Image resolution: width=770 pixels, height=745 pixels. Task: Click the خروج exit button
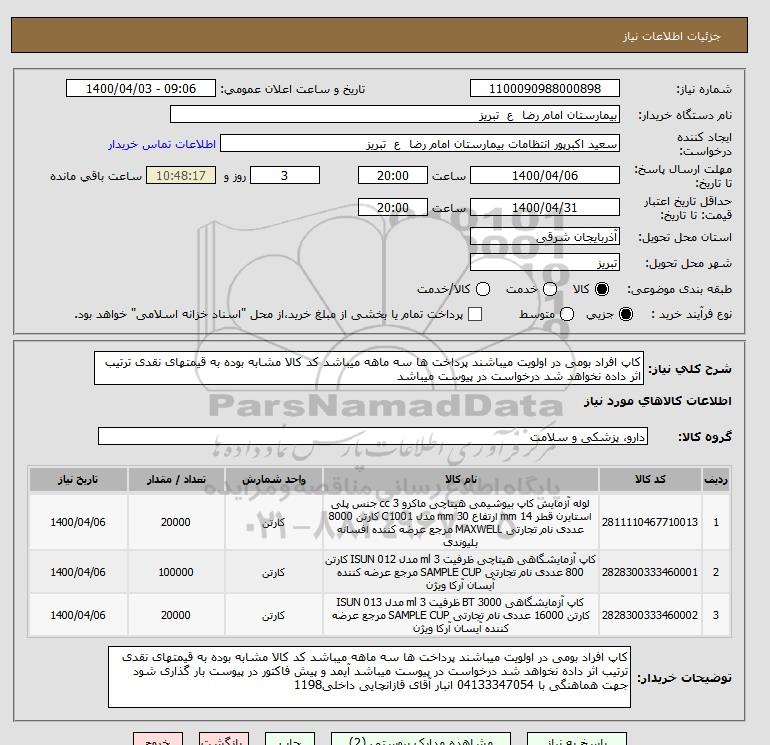pos(158,739)
